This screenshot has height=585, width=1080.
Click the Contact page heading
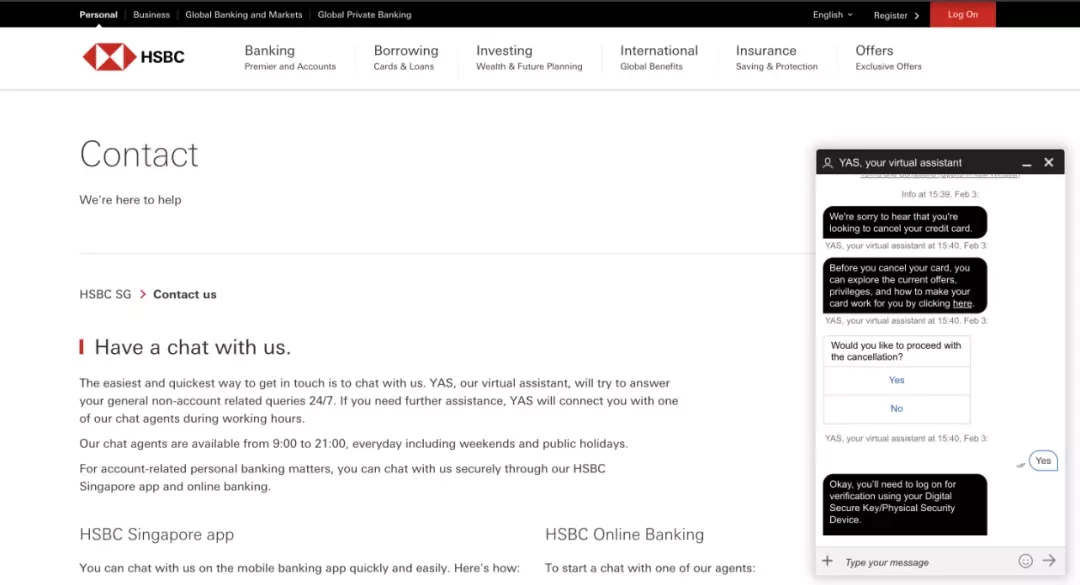point(139,154)
